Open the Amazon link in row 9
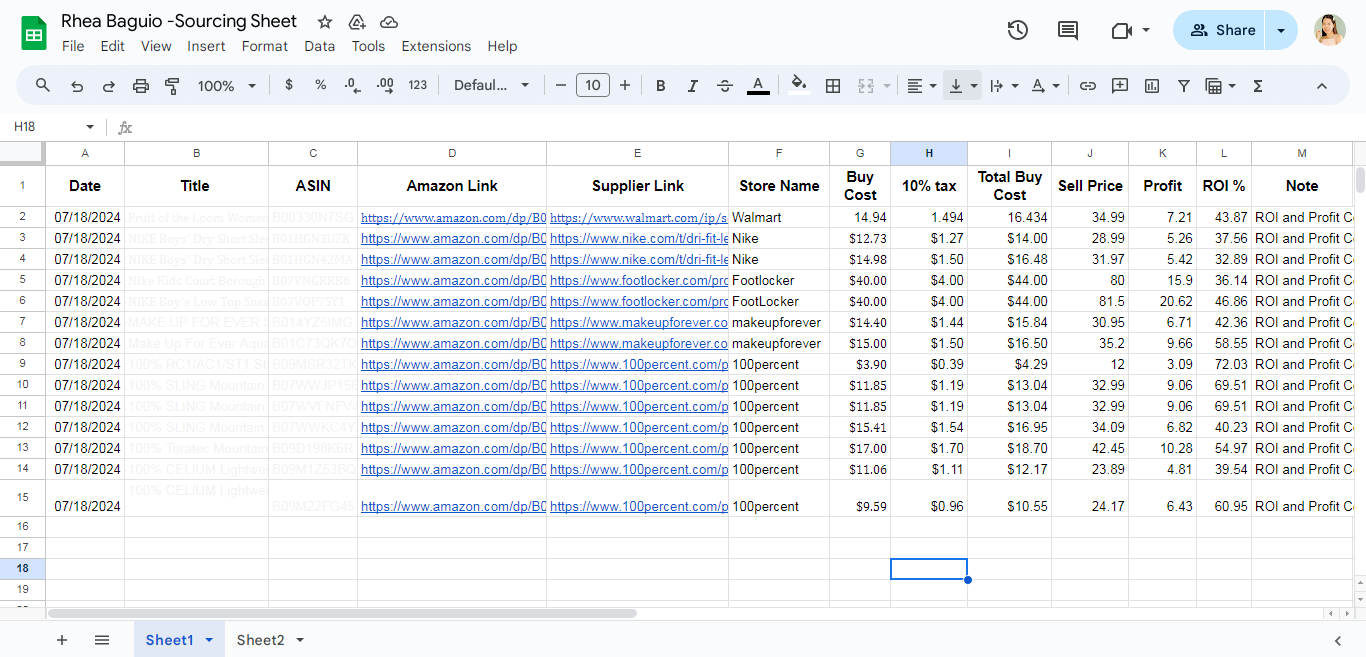This screenshot has height=657, width=1366. pyautogui.click(x=453, y=364)
